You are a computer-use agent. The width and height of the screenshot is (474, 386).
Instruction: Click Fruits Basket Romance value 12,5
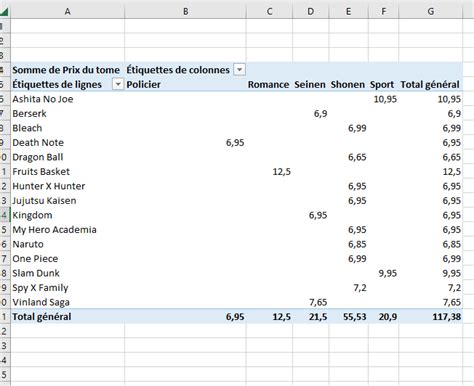coord(282,172)
